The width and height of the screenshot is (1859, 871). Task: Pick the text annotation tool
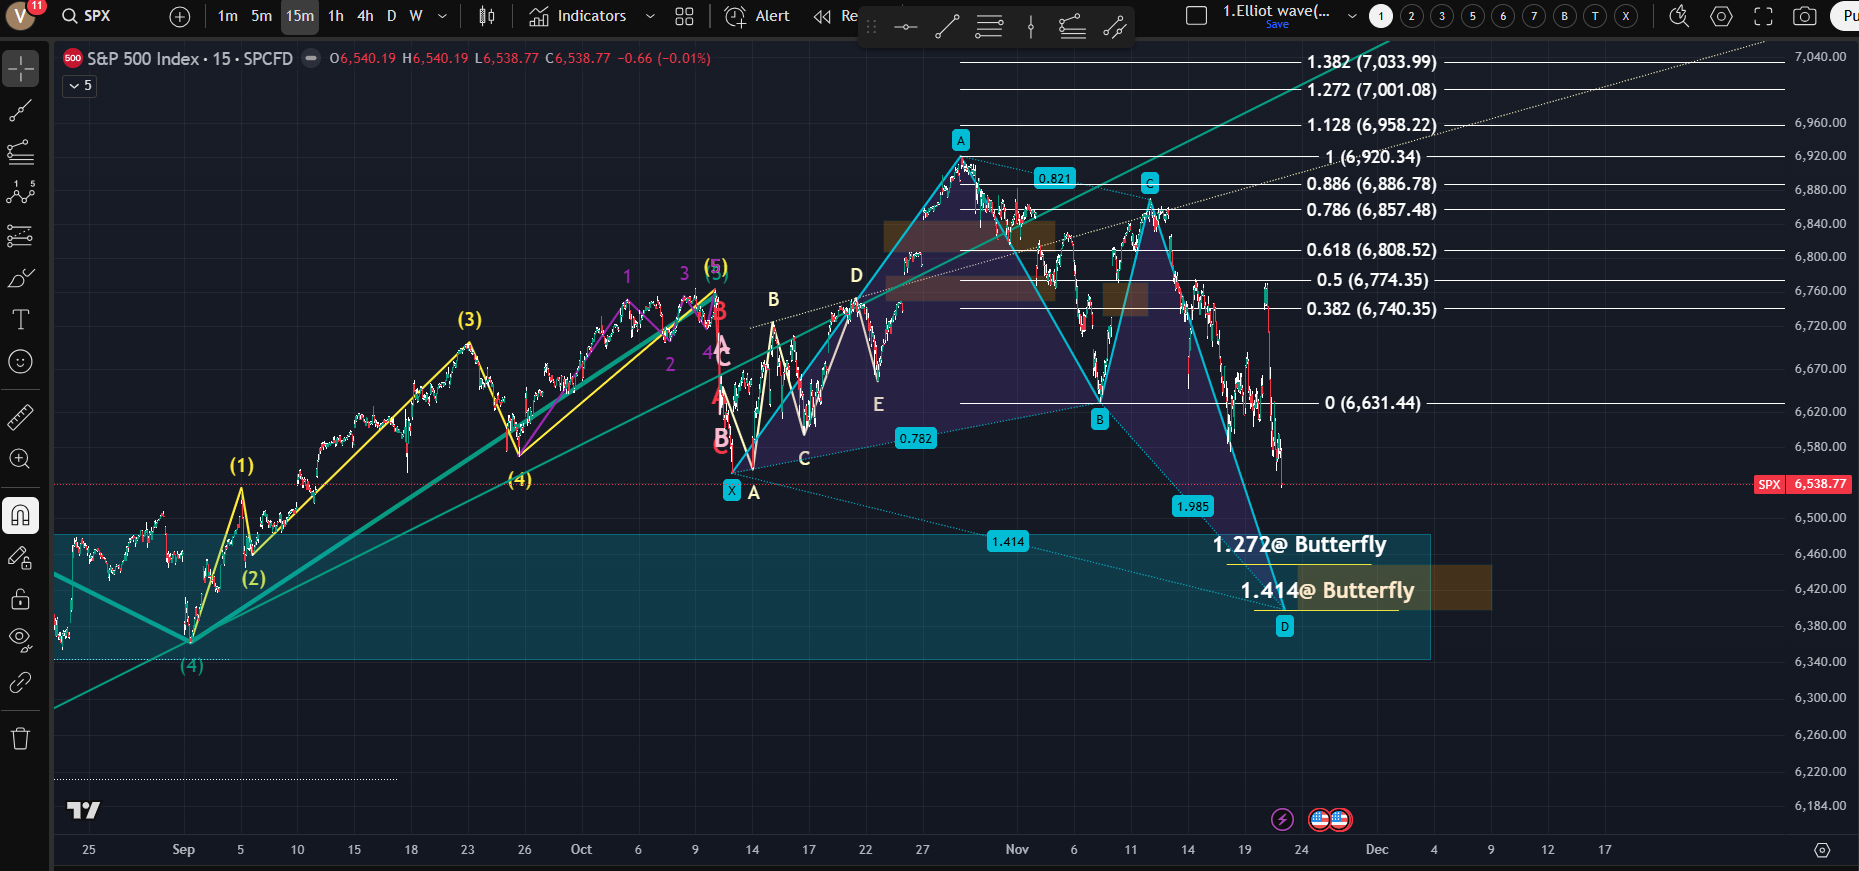click(20, 320)
